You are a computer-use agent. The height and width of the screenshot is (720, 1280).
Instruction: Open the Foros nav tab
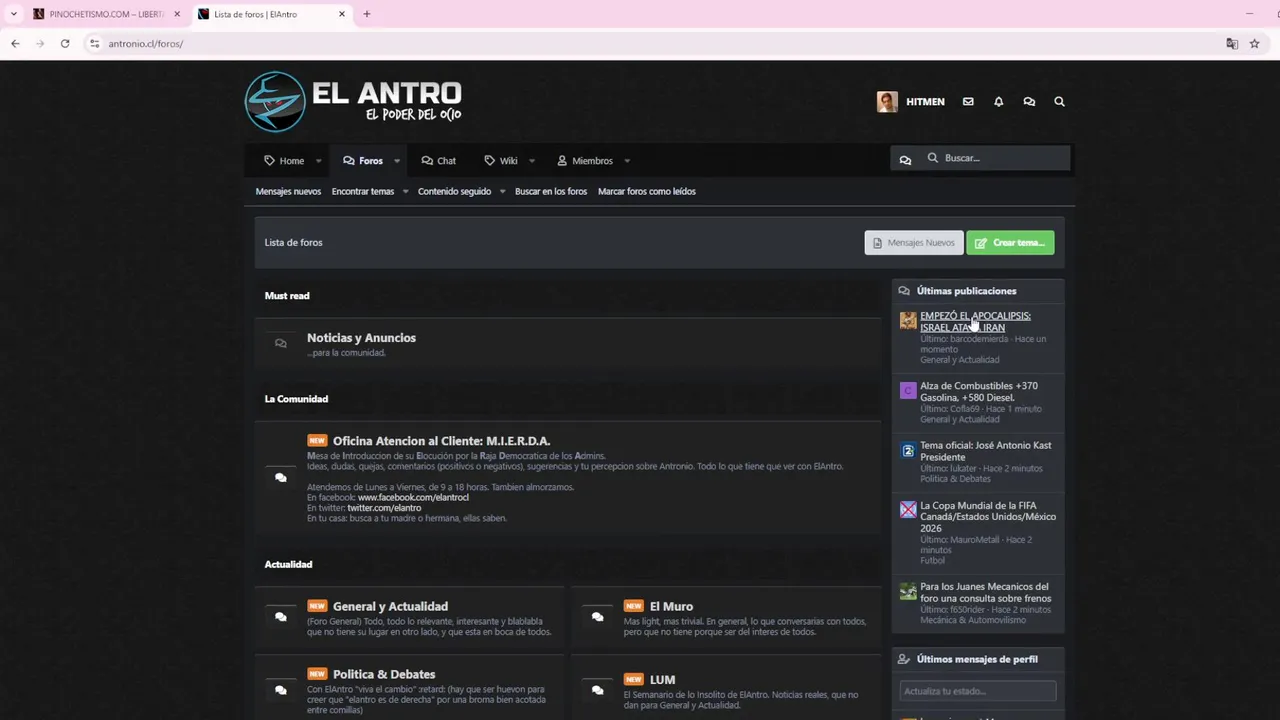(363, 161)
